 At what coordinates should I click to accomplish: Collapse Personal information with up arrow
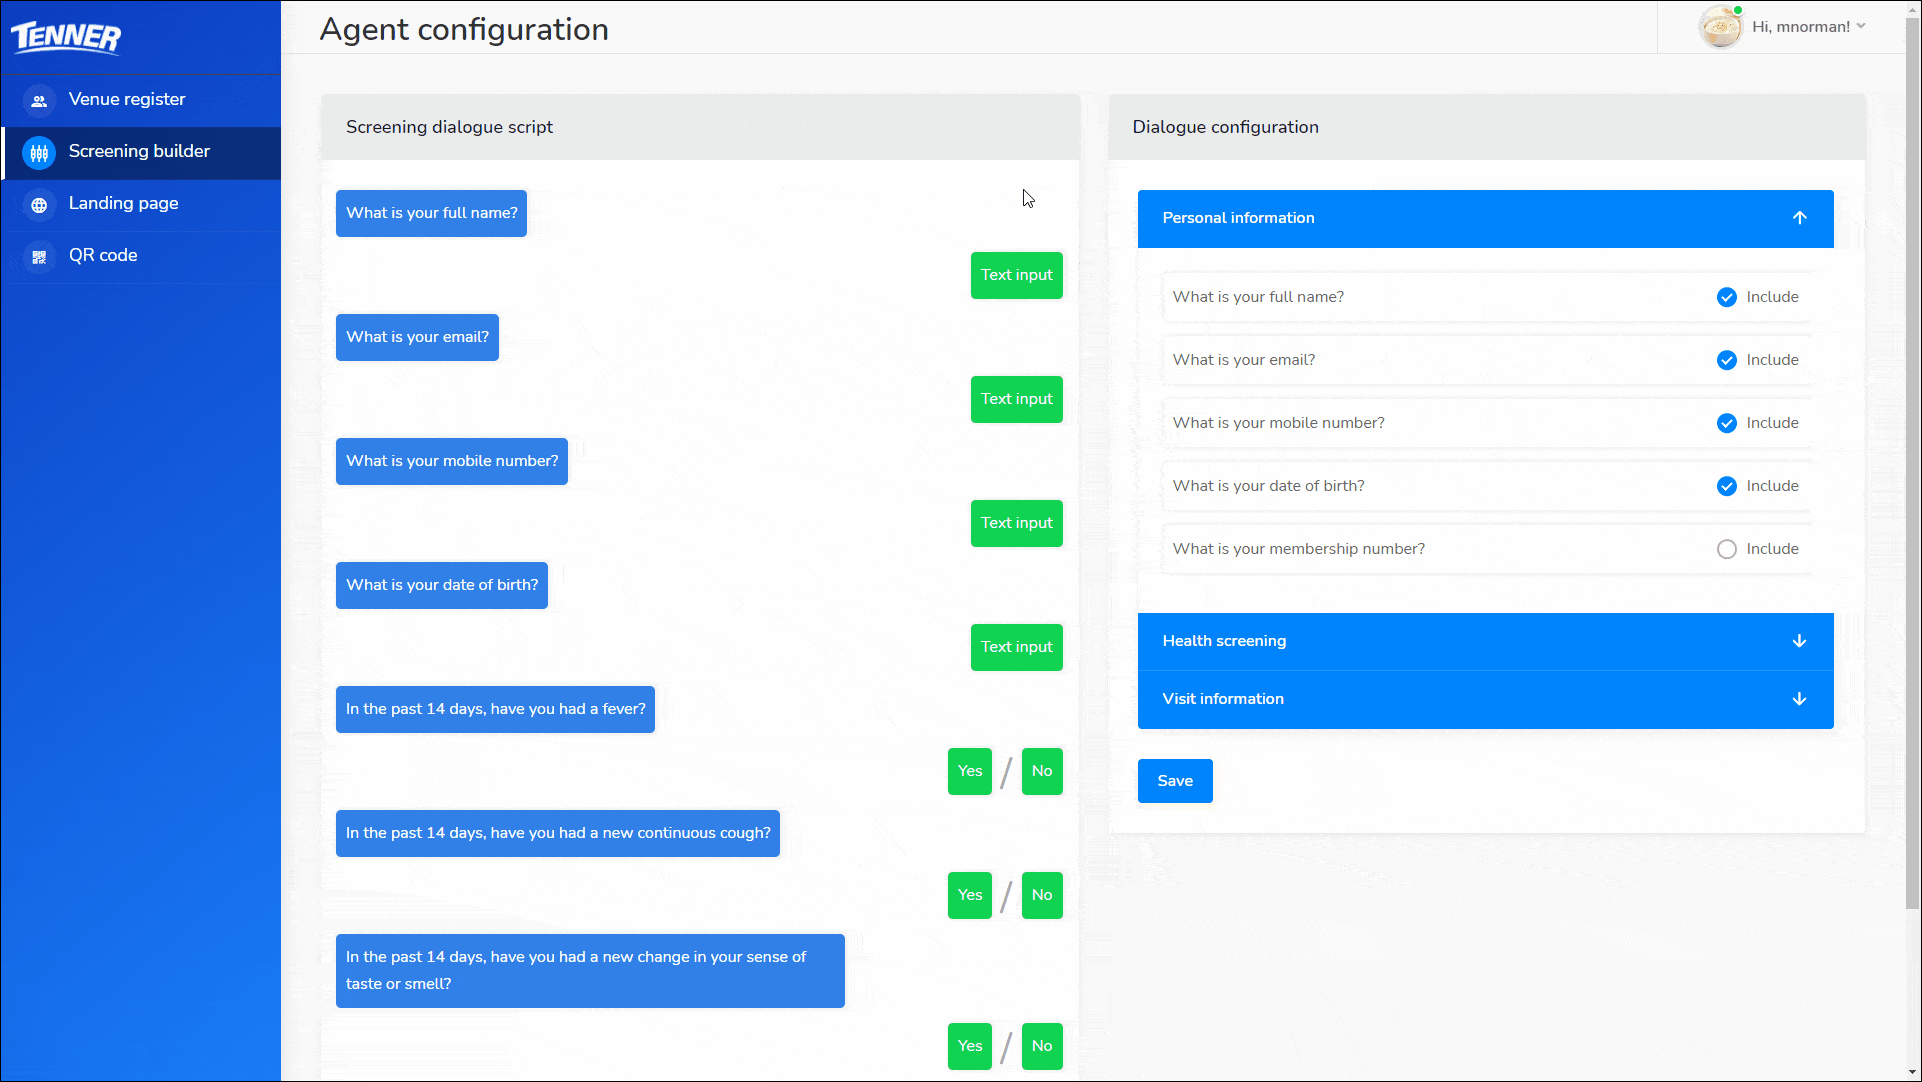(x=1799, y=218)
